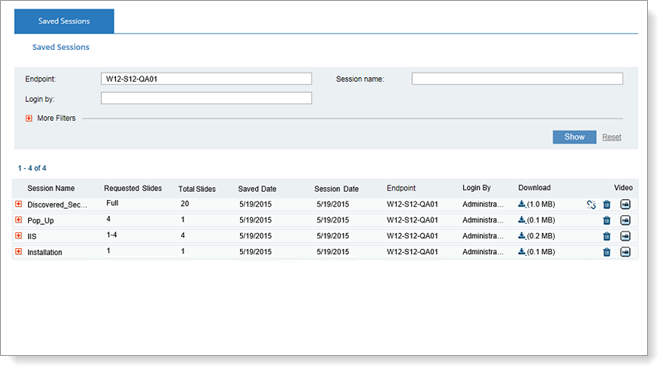
Task: Delete the Discovered_Sec session
Action: point(607,205)
